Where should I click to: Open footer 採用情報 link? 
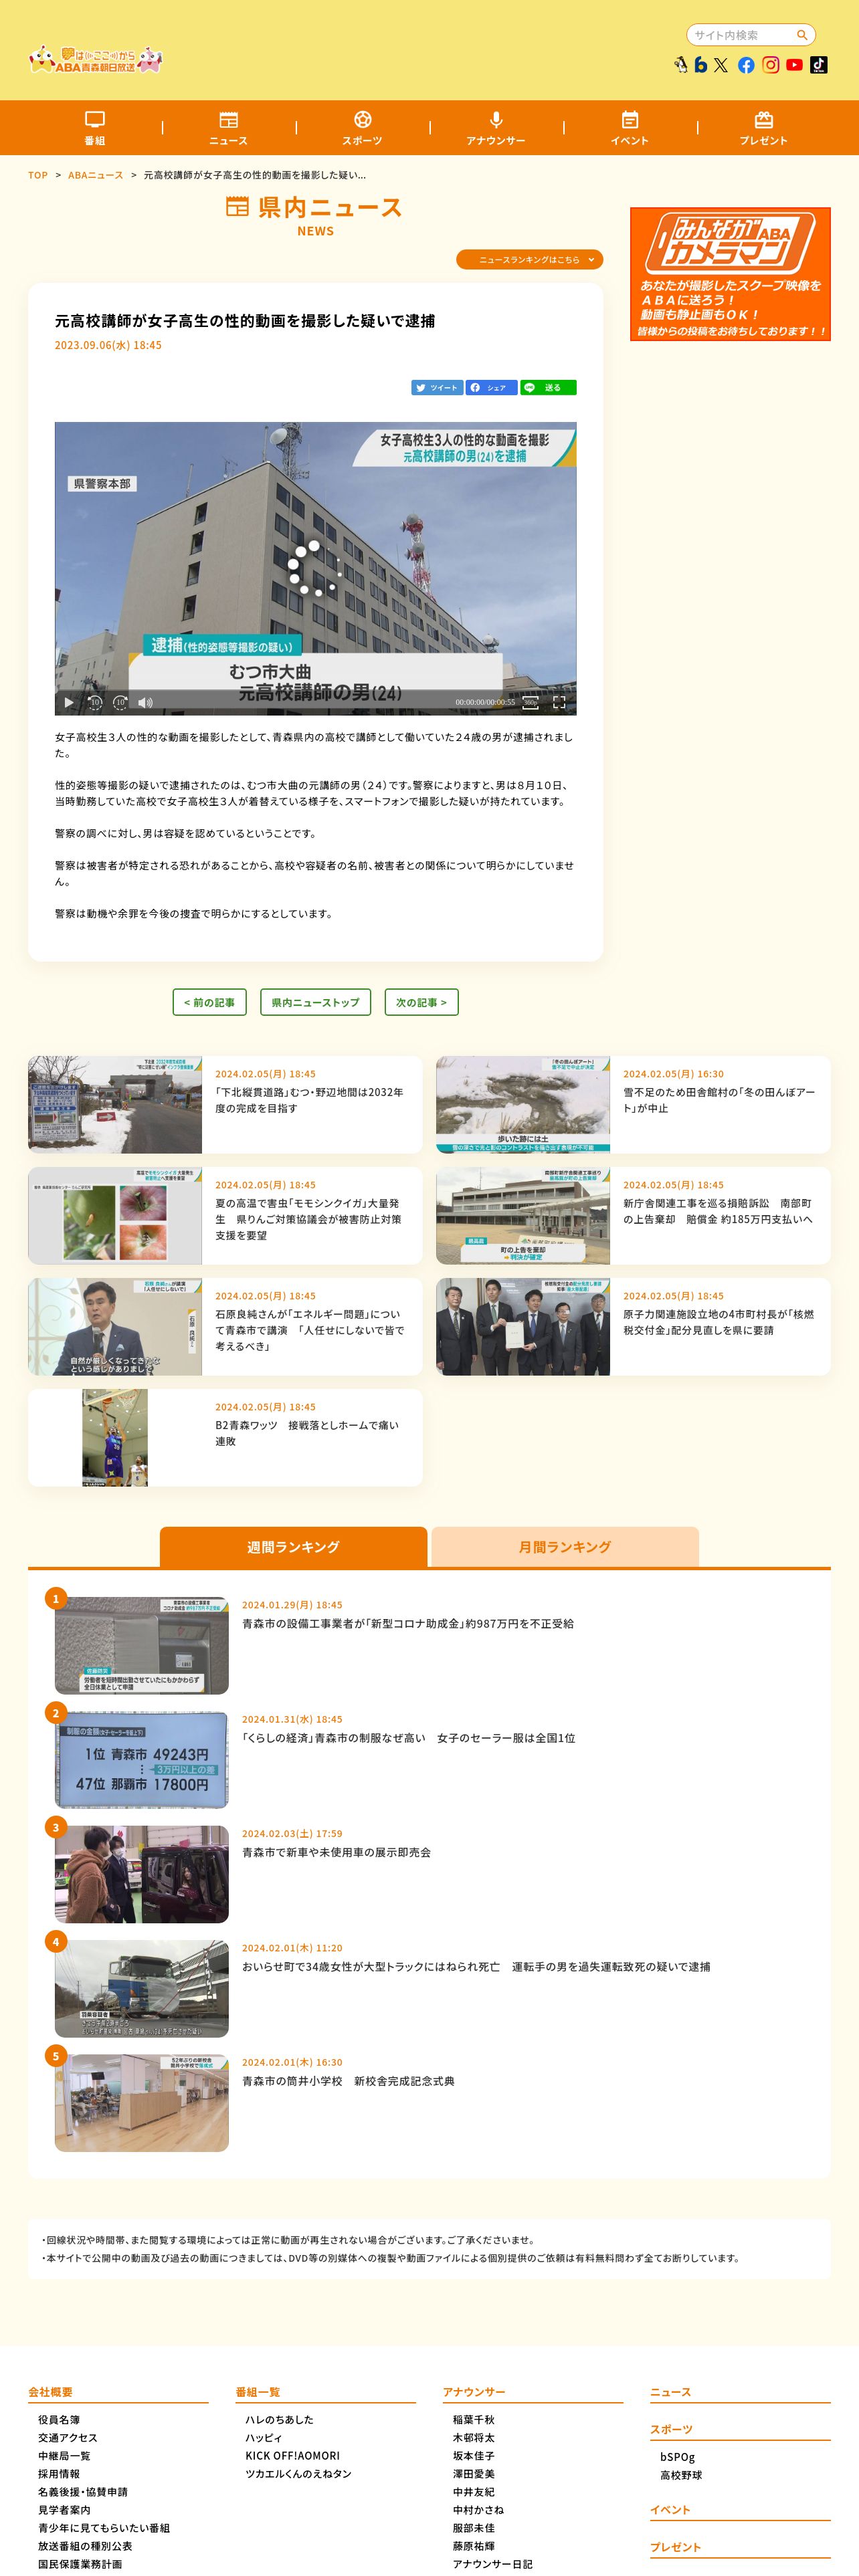[59, 2473]
